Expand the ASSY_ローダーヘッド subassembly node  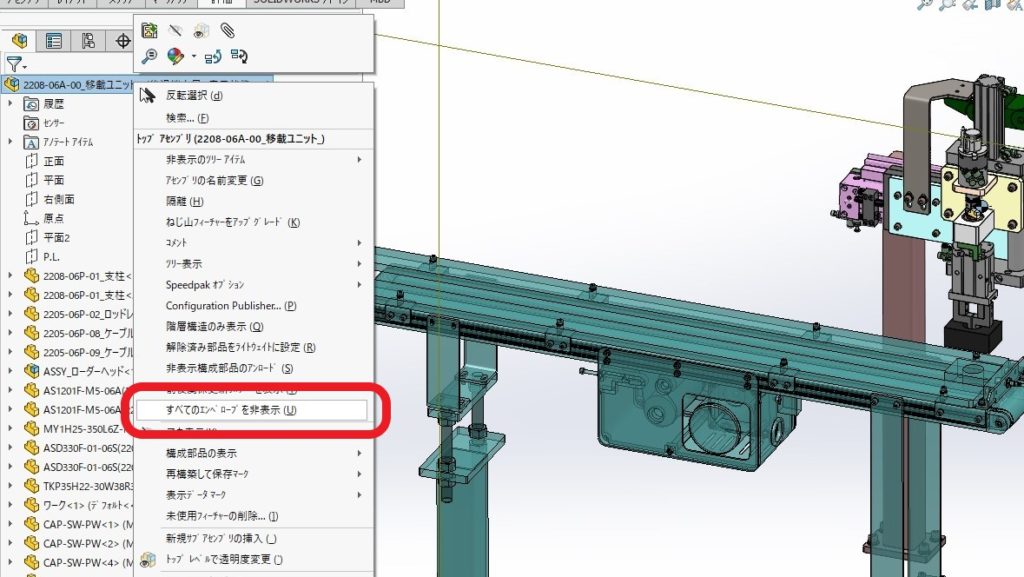(x=10, y=370)
